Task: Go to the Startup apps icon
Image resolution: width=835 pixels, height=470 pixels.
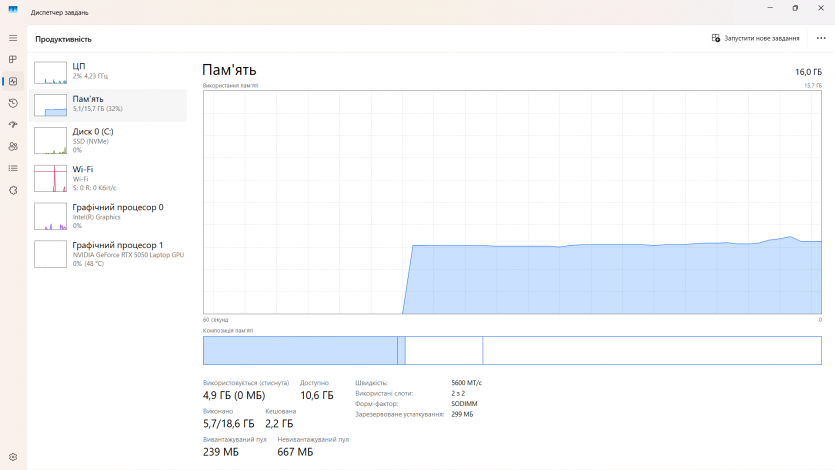Action: (x=13, y=125)
